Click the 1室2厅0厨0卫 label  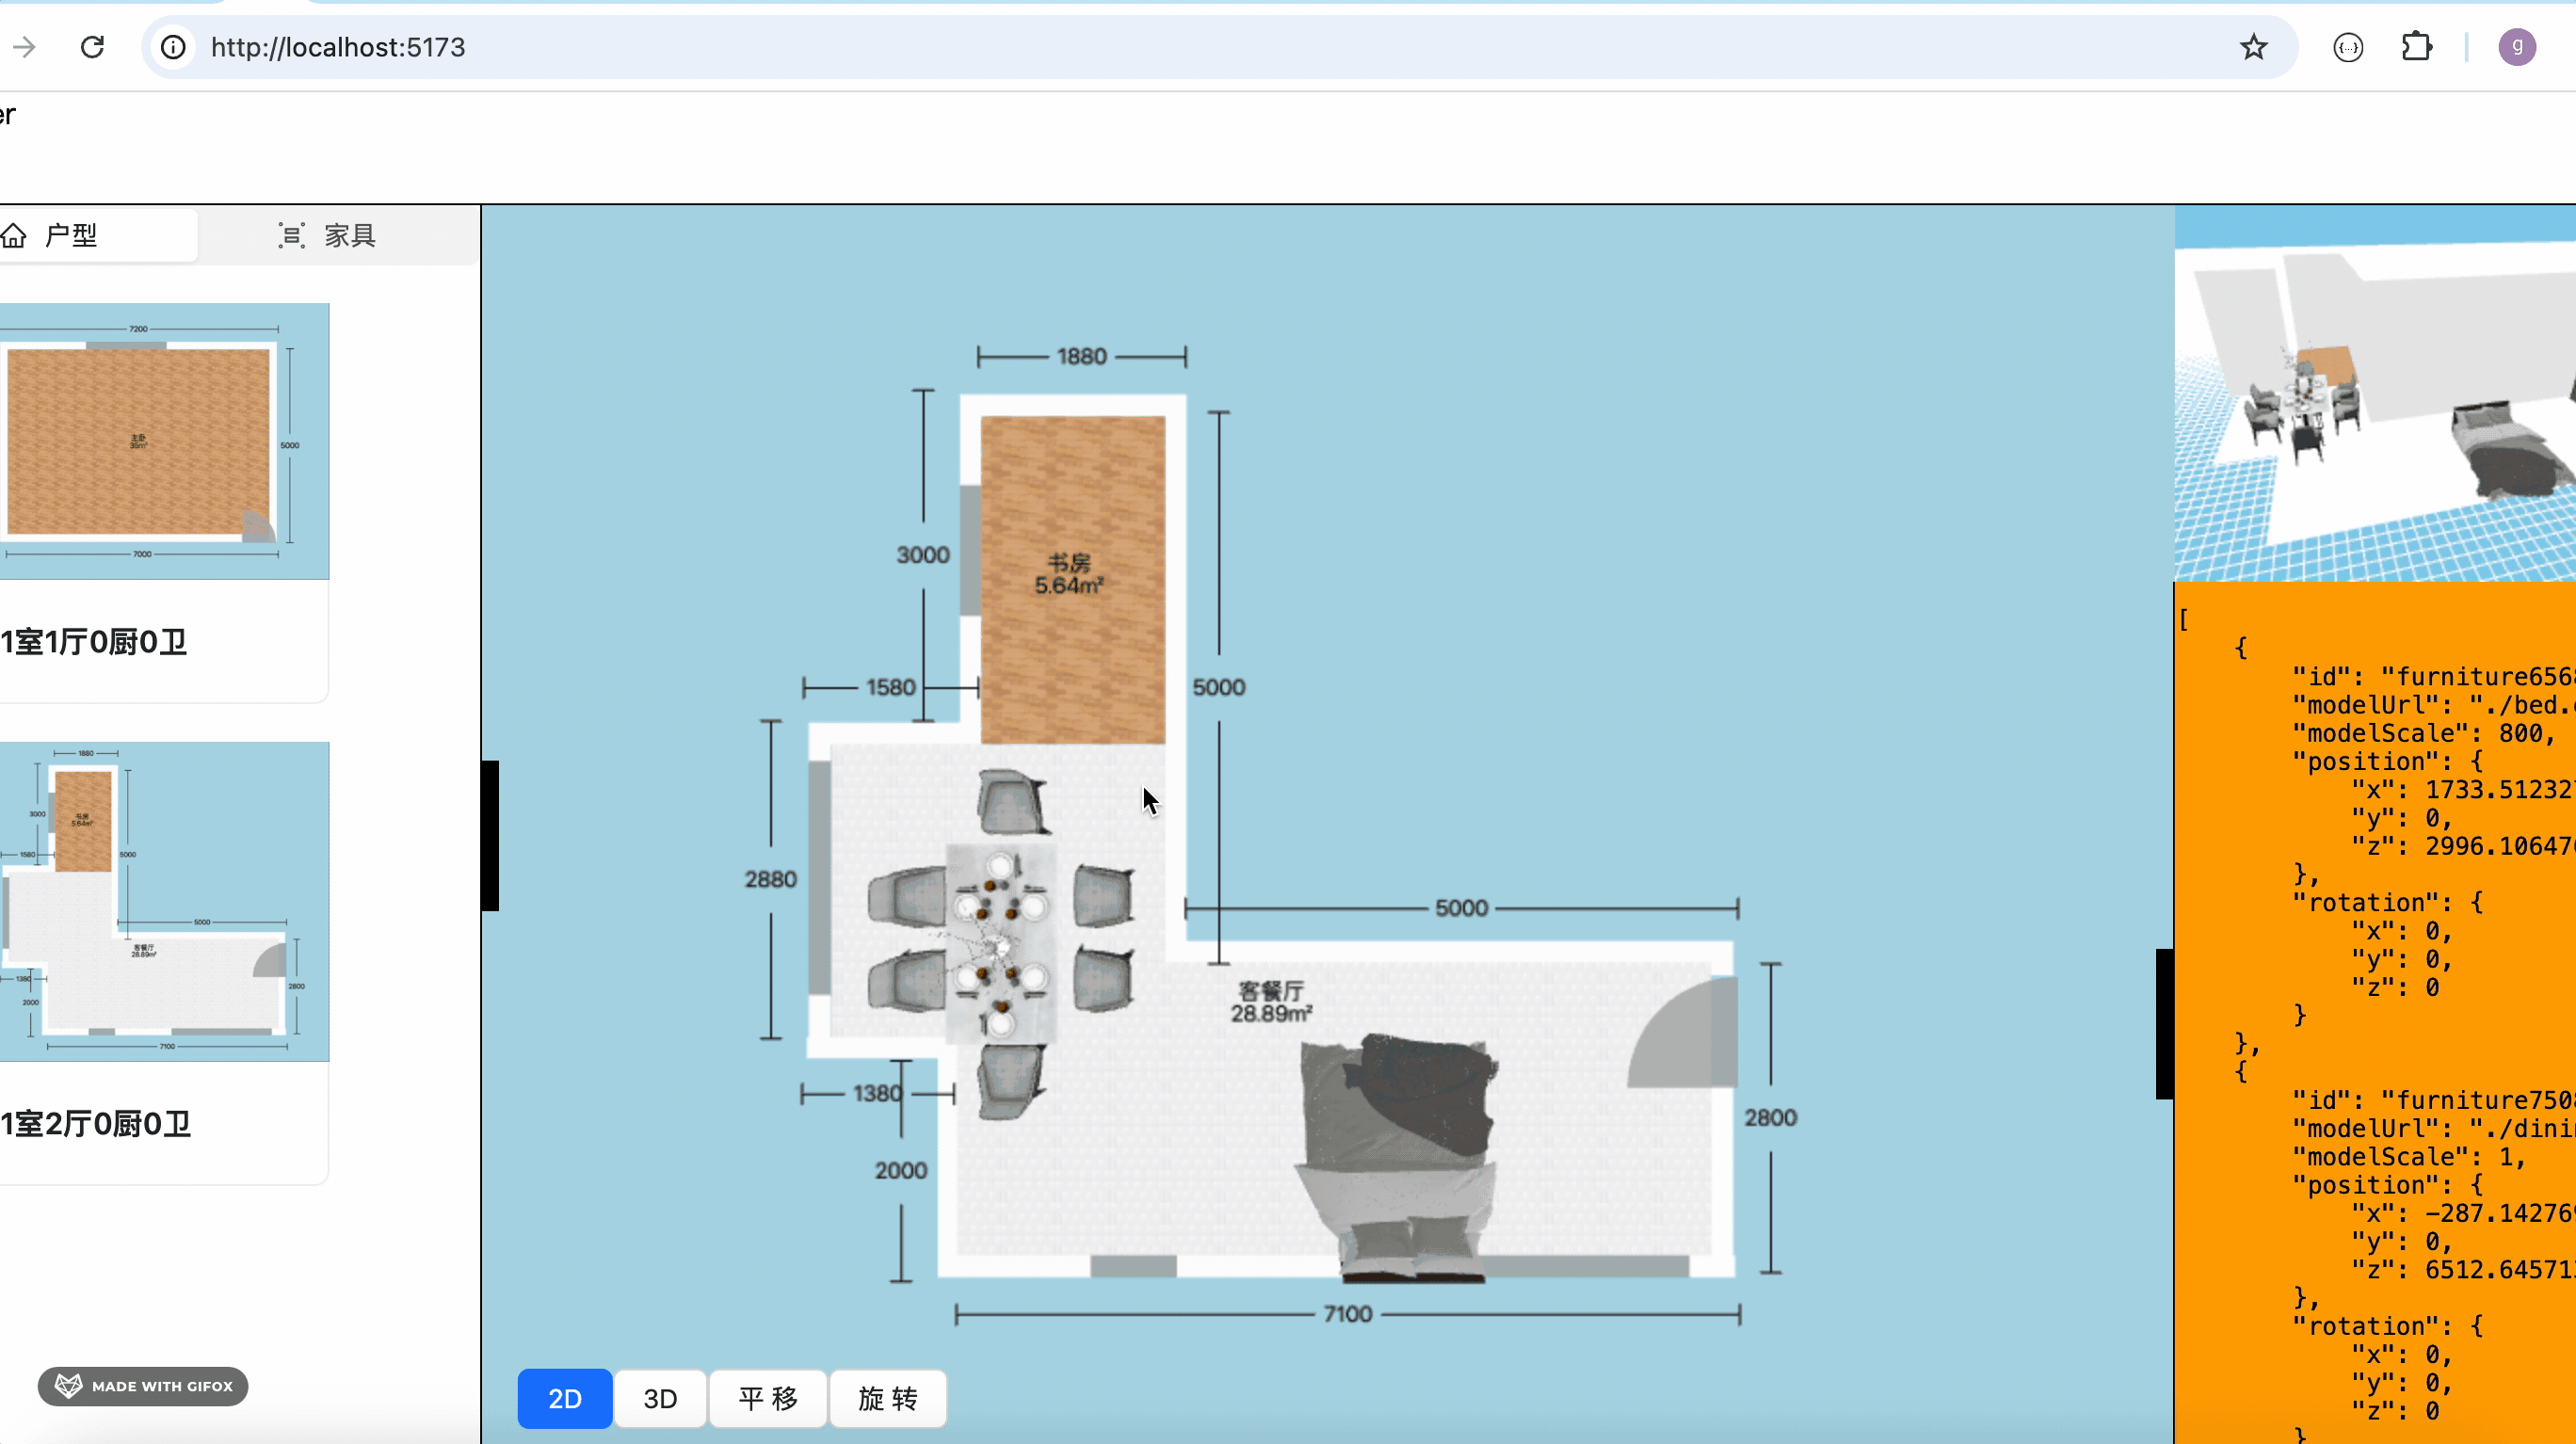point(96,1124)
